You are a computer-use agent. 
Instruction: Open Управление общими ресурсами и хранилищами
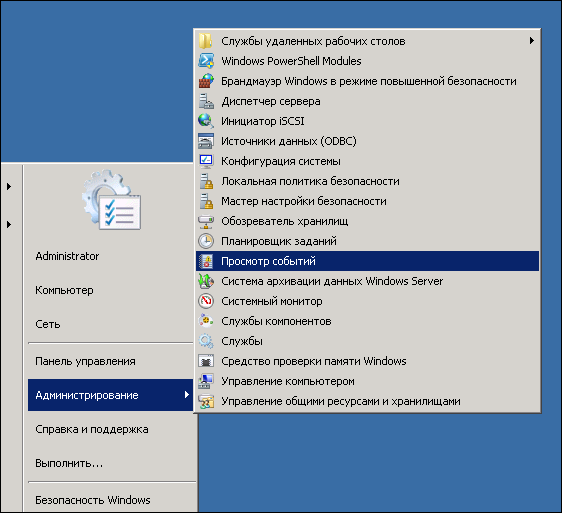pyautogui.click(x=367, y=401)
